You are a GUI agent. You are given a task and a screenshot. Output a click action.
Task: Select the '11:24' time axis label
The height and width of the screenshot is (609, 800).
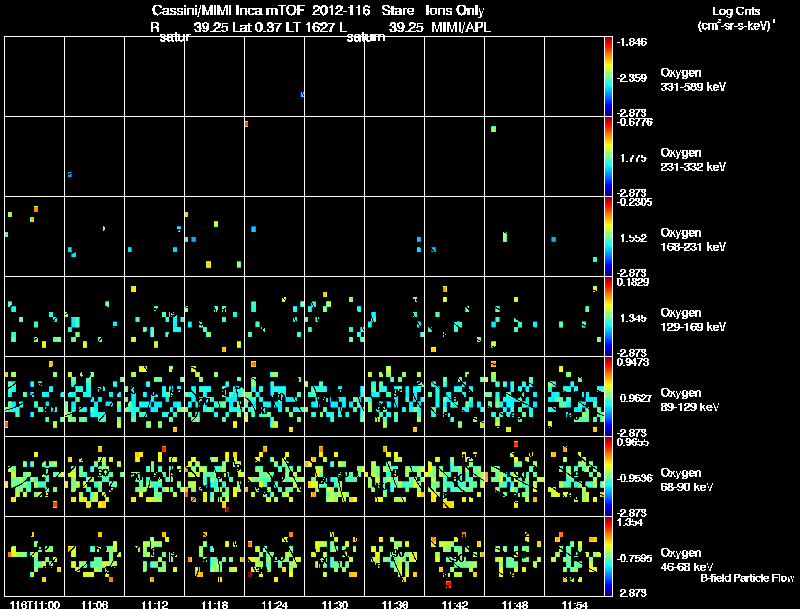274,604
